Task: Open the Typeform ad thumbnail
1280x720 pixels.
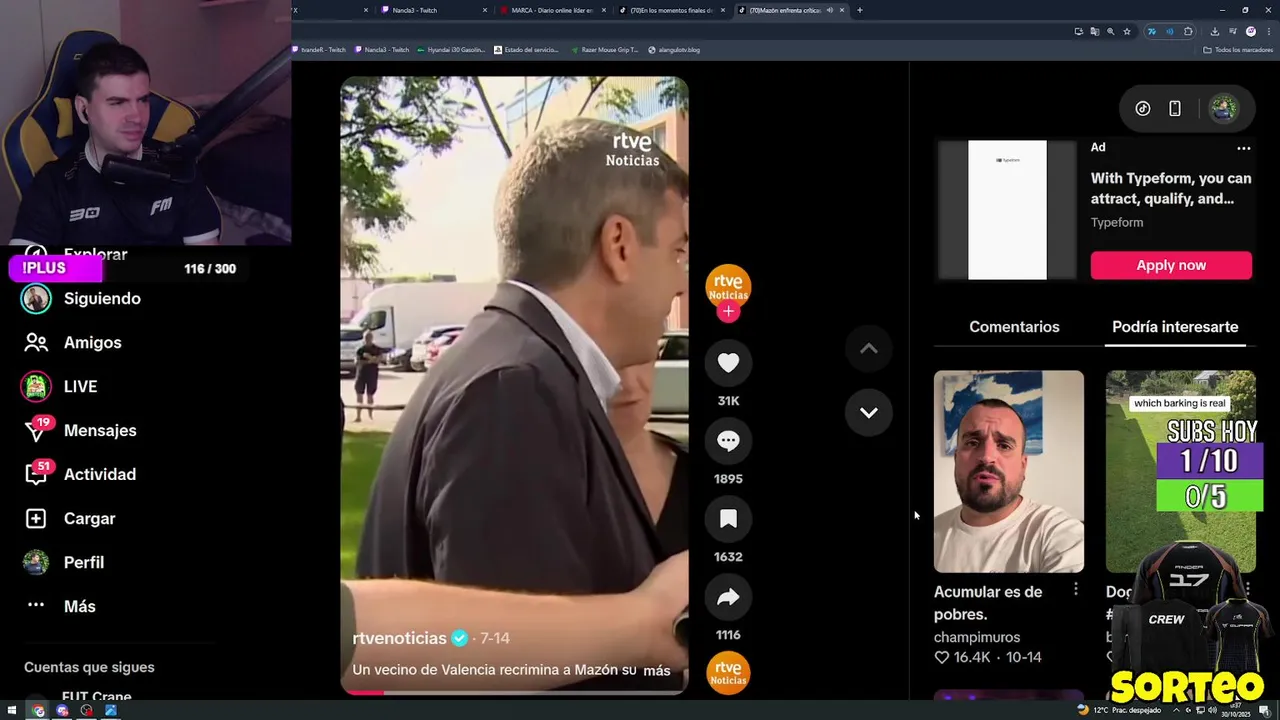Action: [1007, 210]
